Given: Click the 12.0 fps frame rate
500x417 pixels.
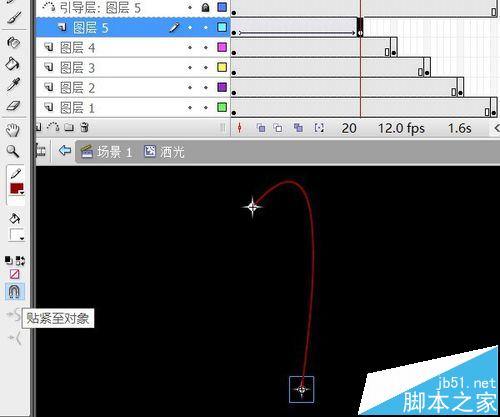Looking at the screenshot, I should pyautogui.click(x=401, y=128).
